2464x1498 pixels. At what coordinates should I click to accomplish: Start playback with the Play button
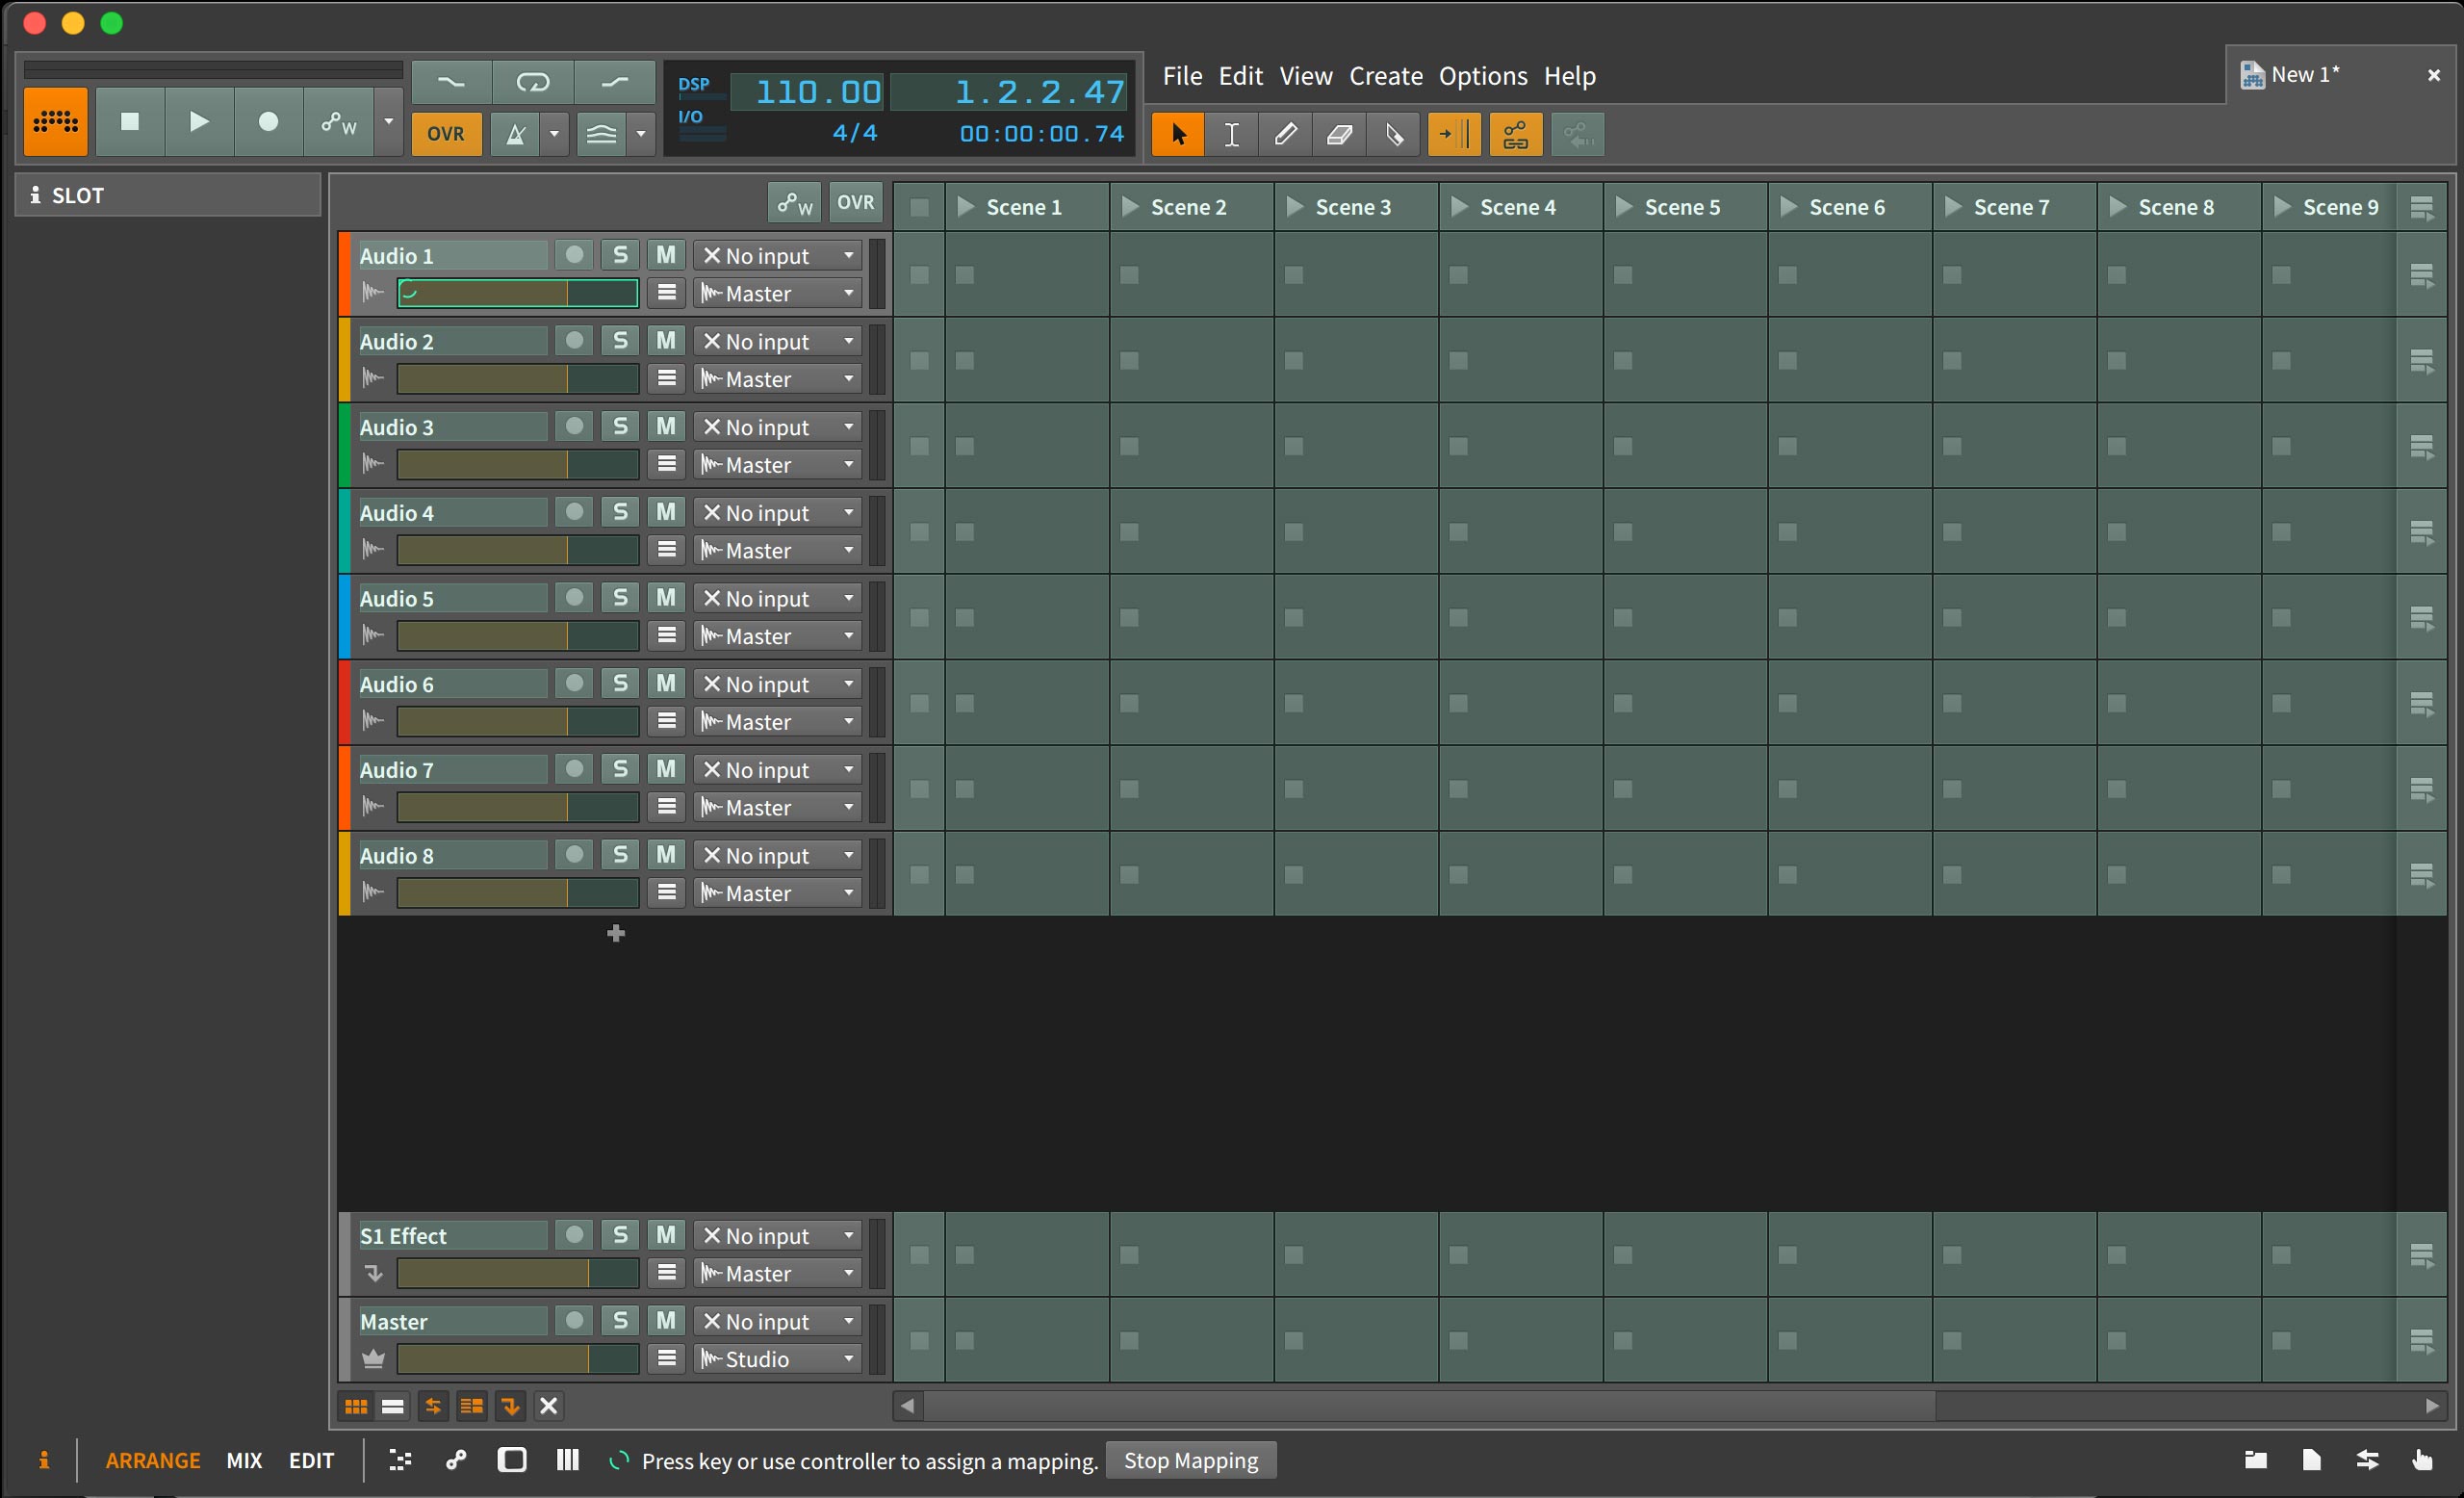pyautogui.click(x=199, y=121)
